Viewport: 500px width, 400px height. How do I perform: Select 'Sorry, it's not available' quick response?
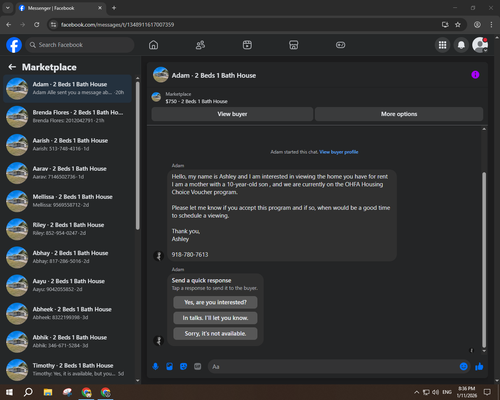[x=215, y=333]
